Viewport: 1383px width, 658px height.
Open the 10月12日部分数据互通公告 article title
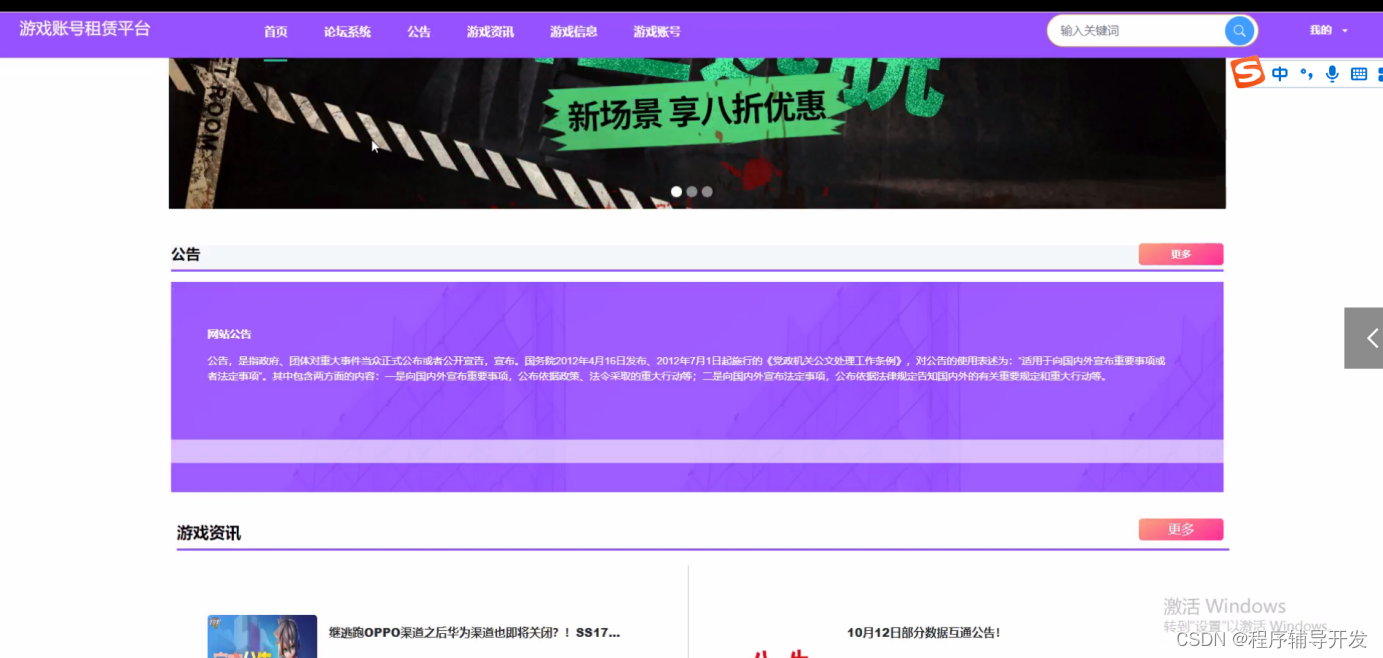923,633
